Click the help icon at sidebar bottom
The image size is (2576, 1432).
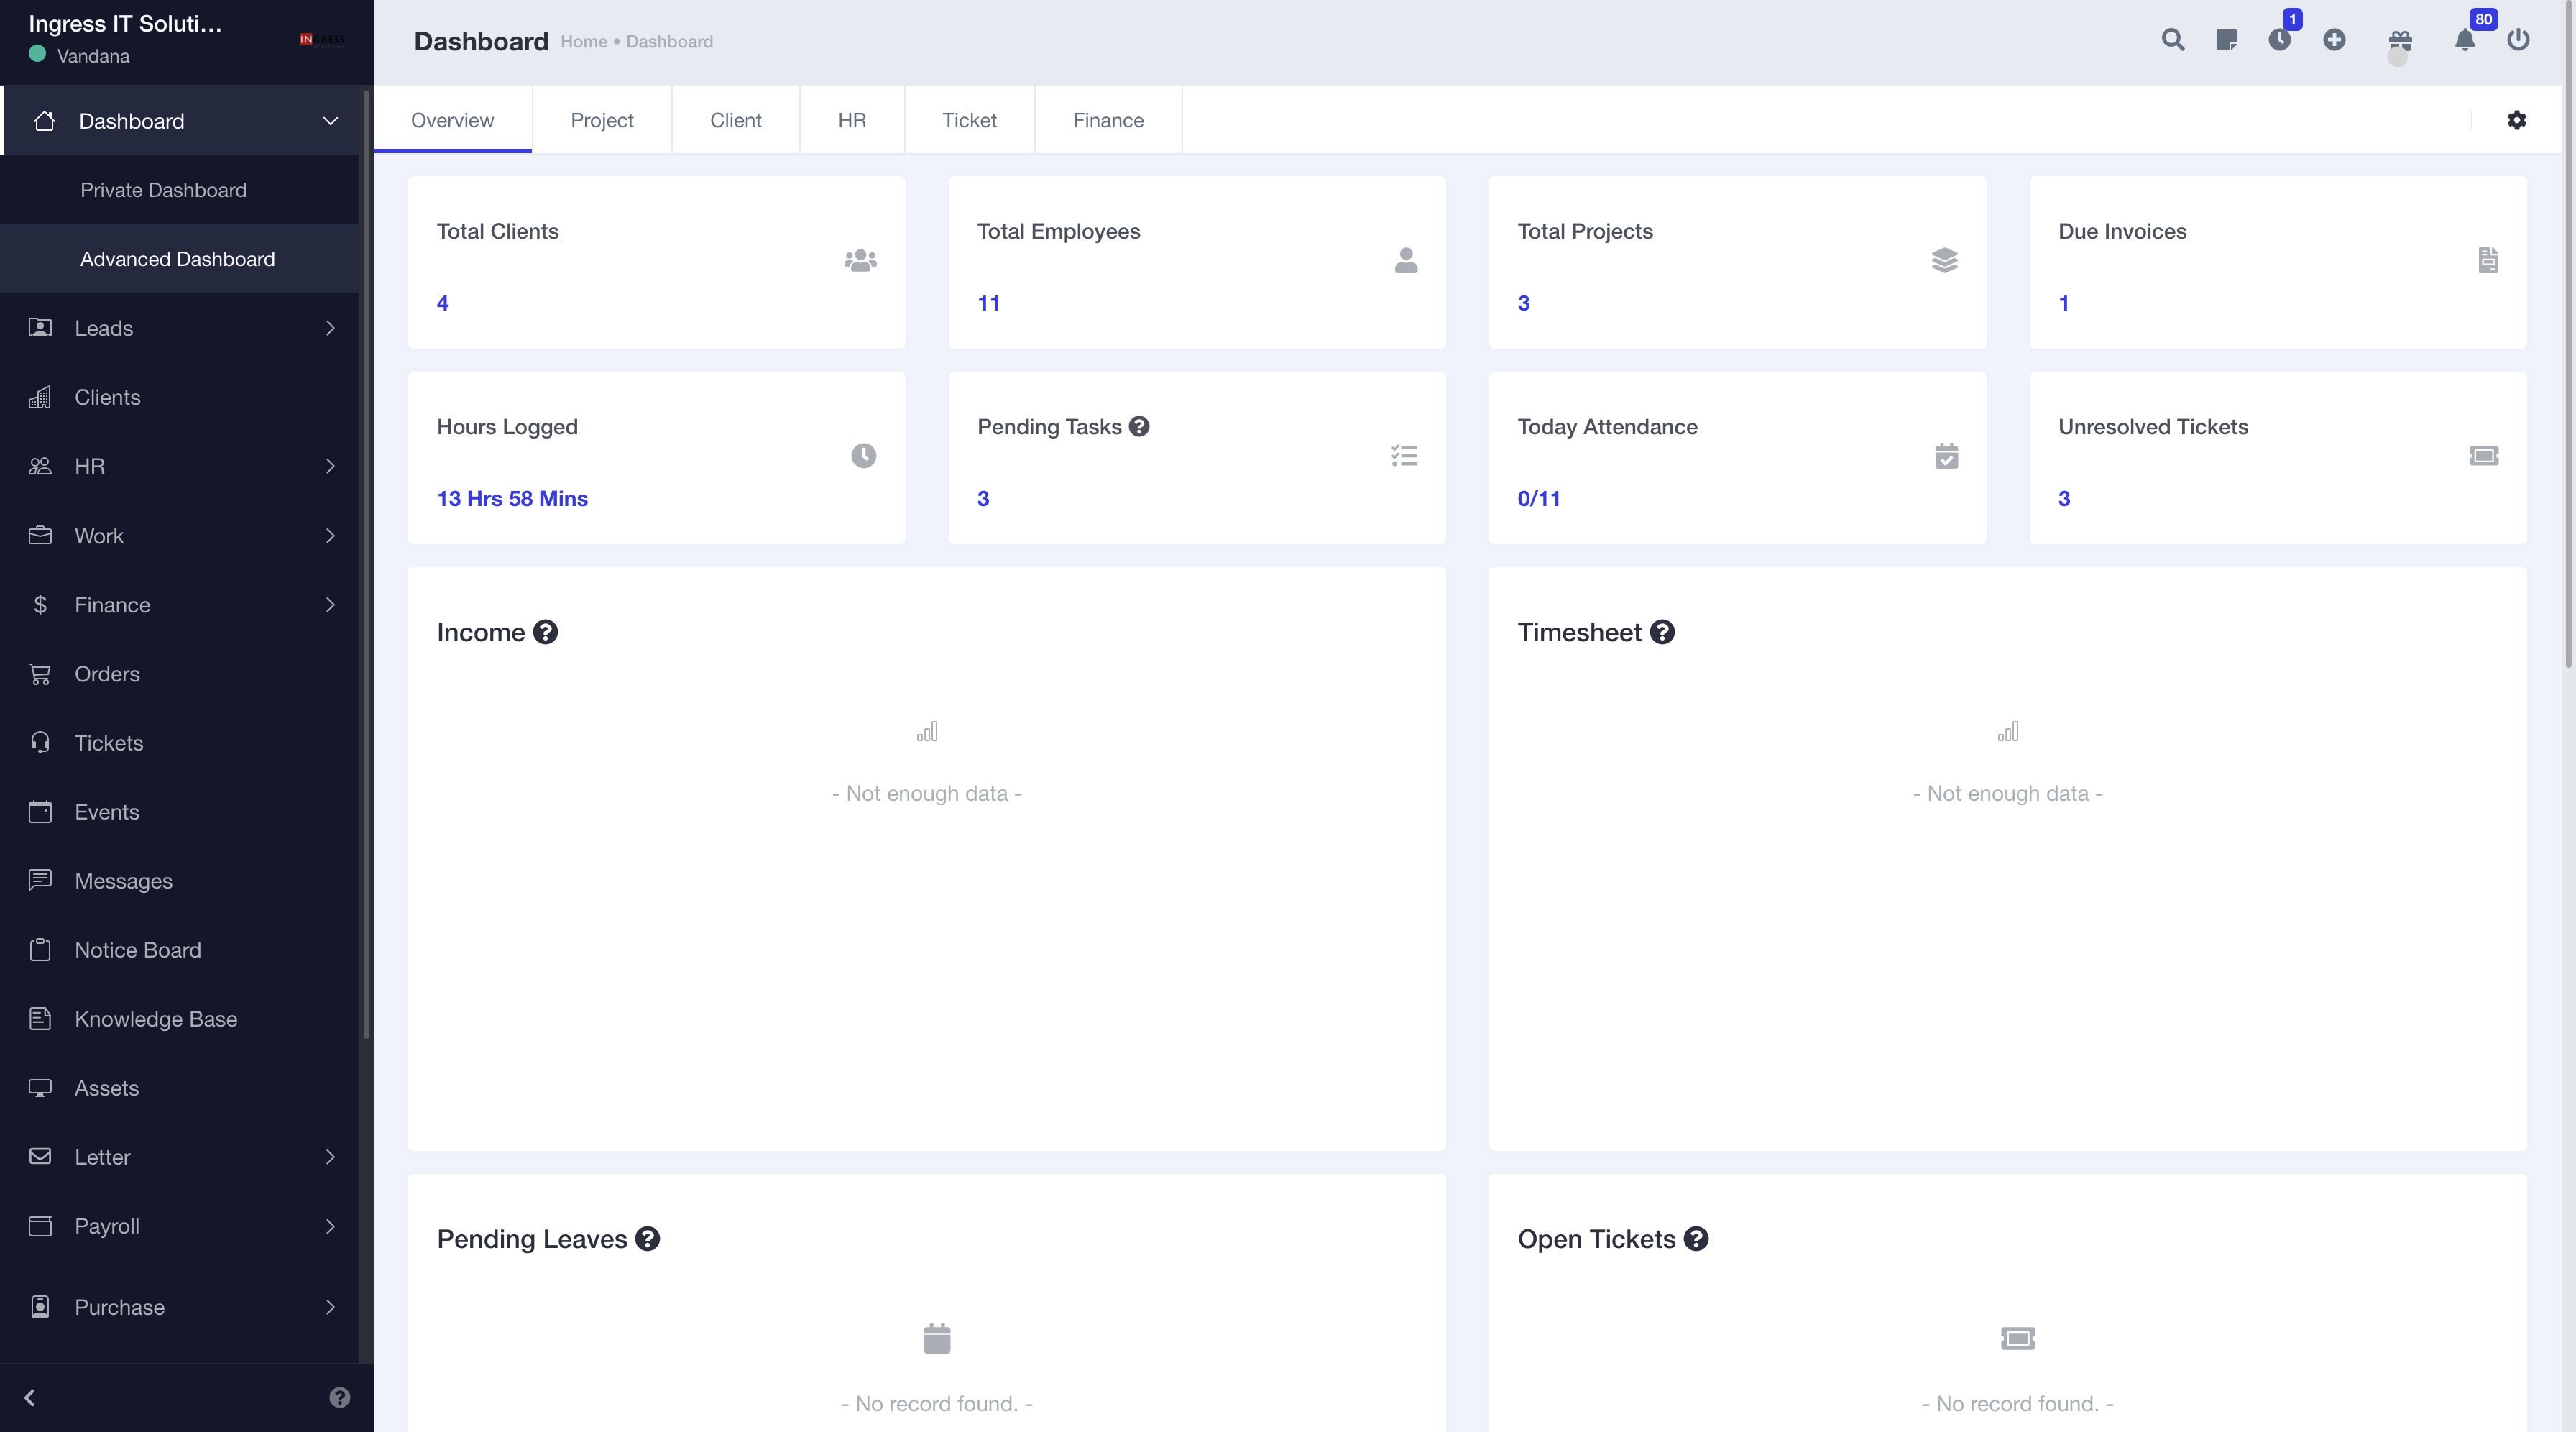point(340,1398)
